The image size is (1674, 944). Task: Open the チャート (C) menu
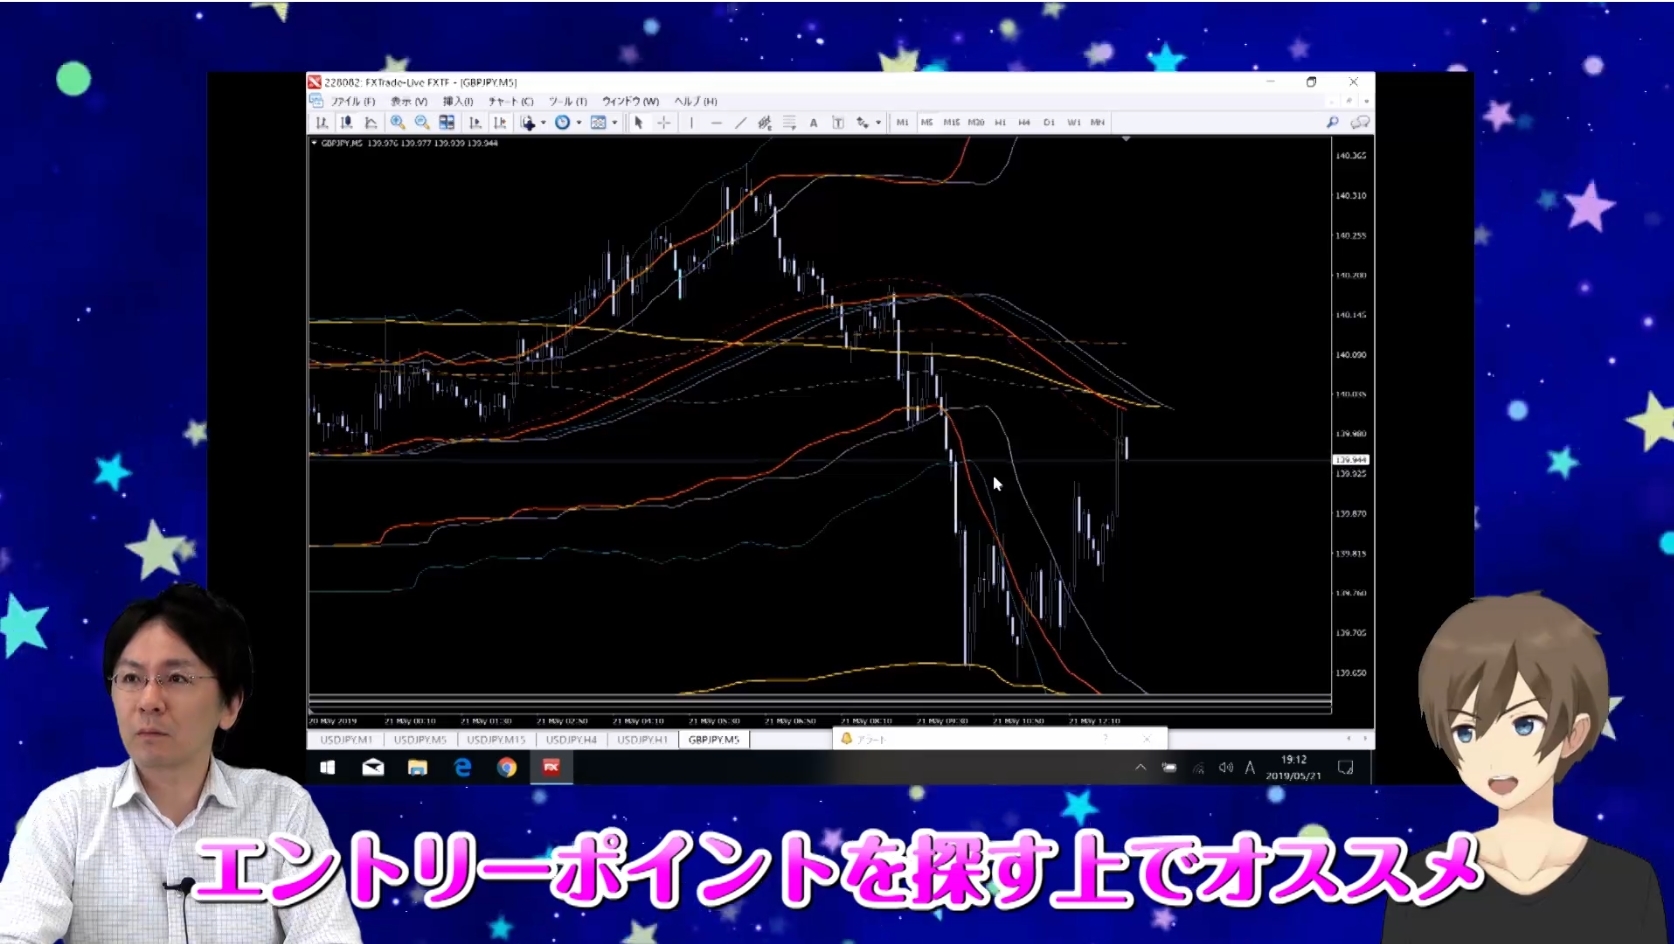click(x=511, y=101)
